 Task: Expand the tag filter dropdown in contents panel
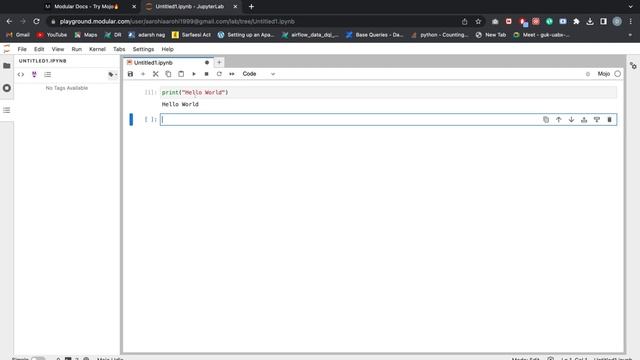[x=113, y=75]
